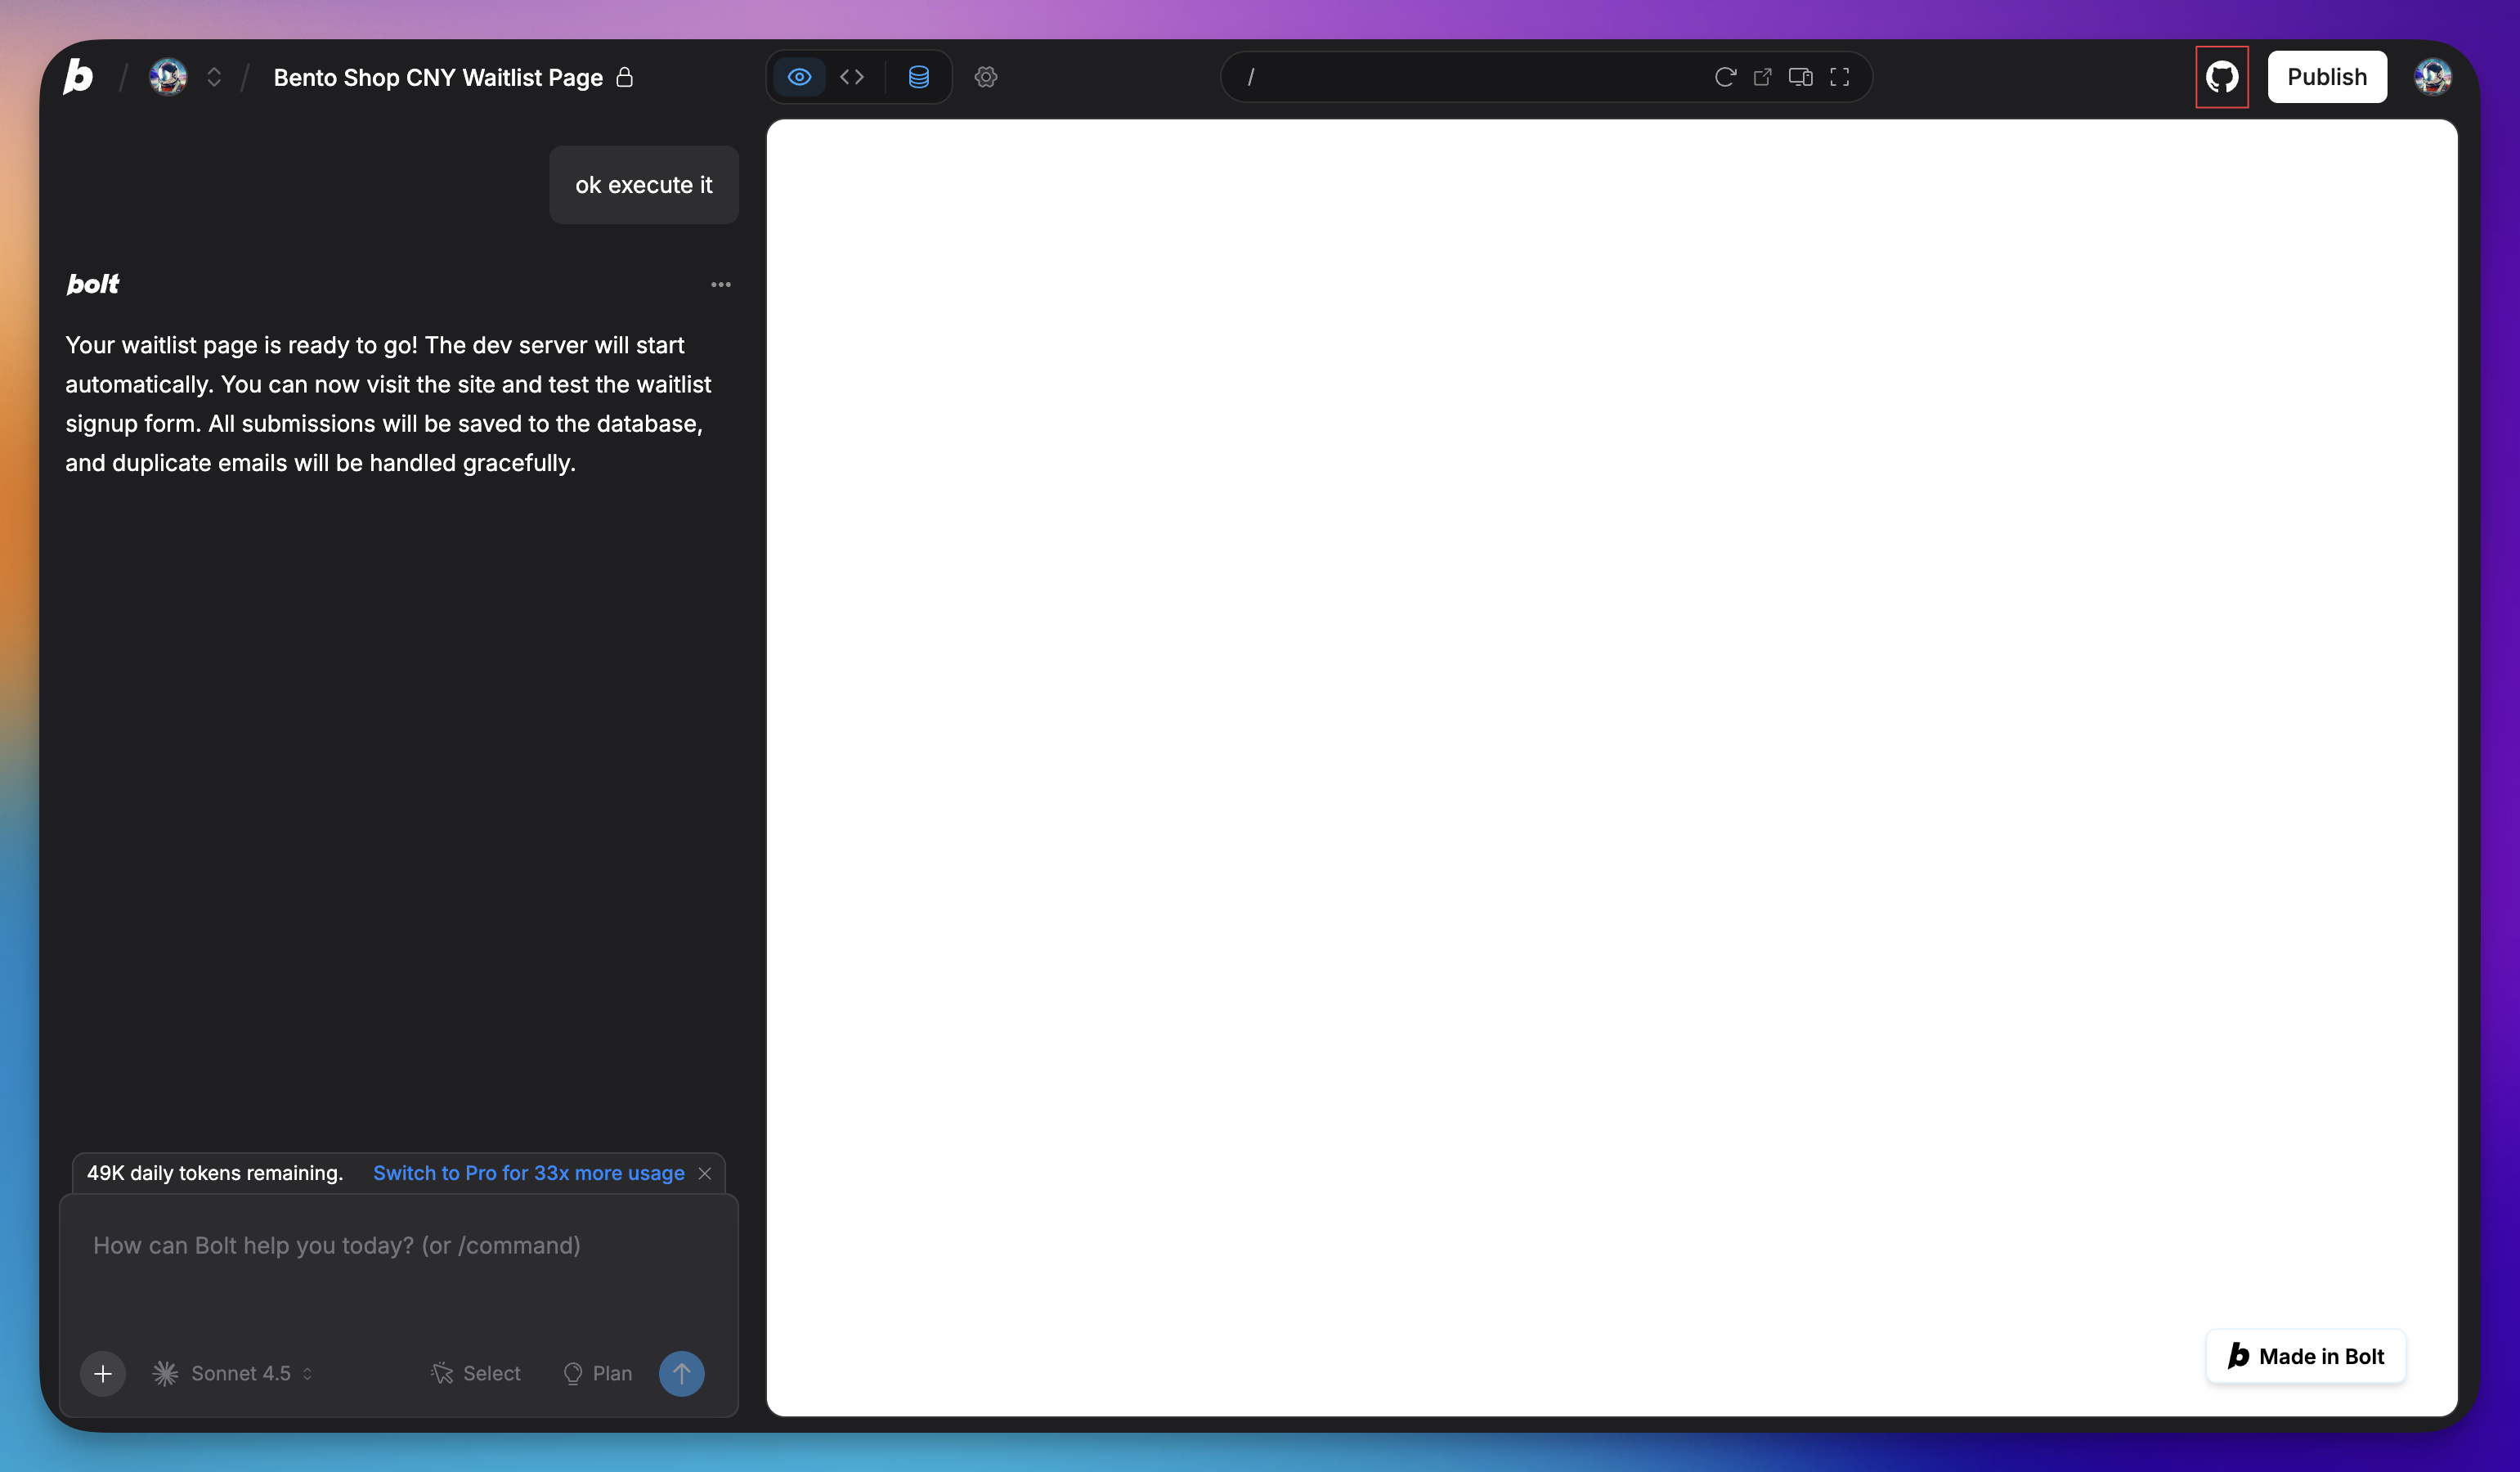The width and height of the screenshot is (2520, 1472).
Task: Open the account avatar menu
Action: [x=2432, y=76]
